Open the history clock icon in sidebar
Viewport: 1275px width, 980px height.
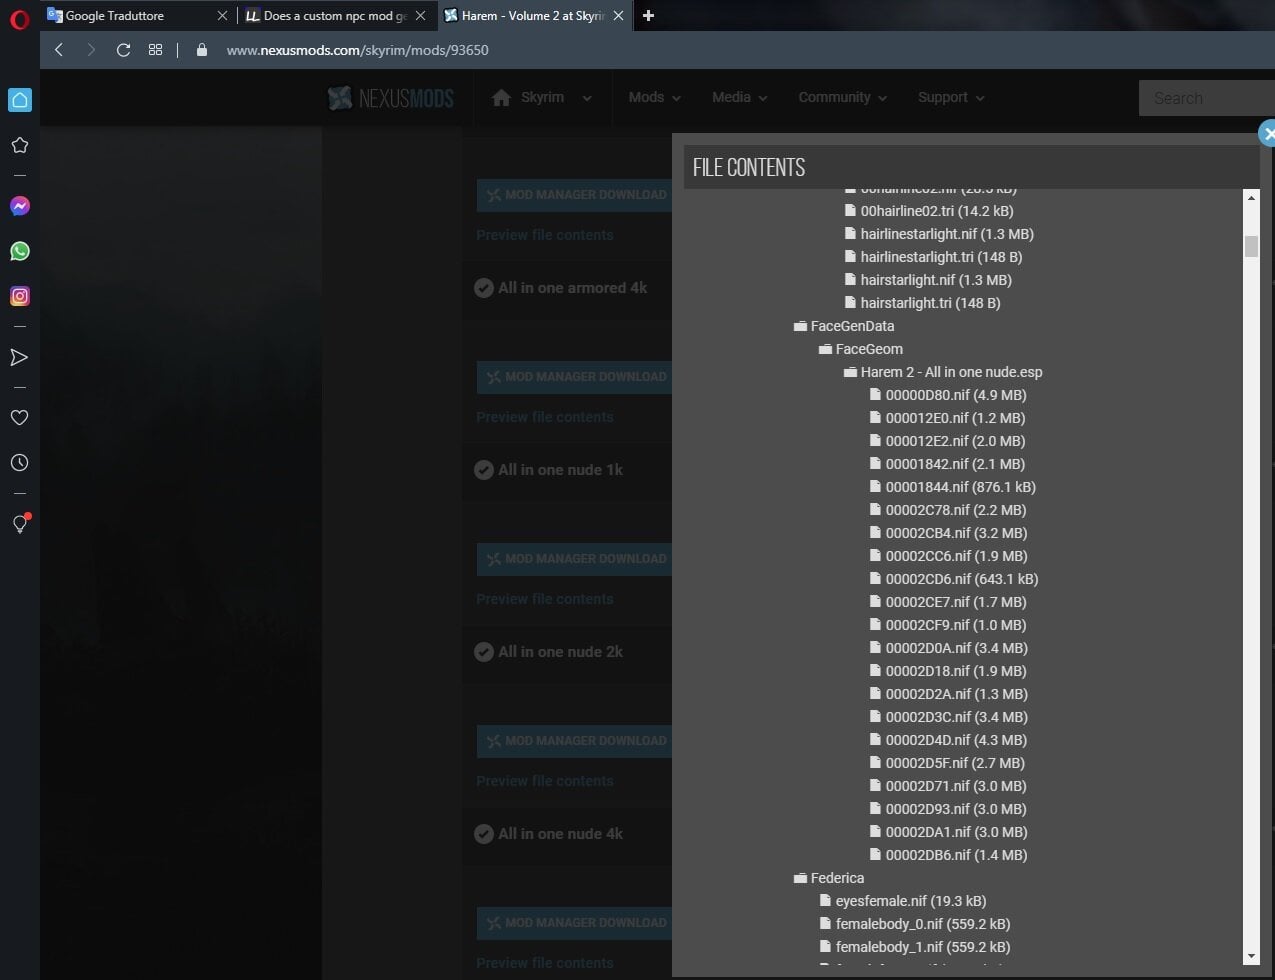point(19,463)
